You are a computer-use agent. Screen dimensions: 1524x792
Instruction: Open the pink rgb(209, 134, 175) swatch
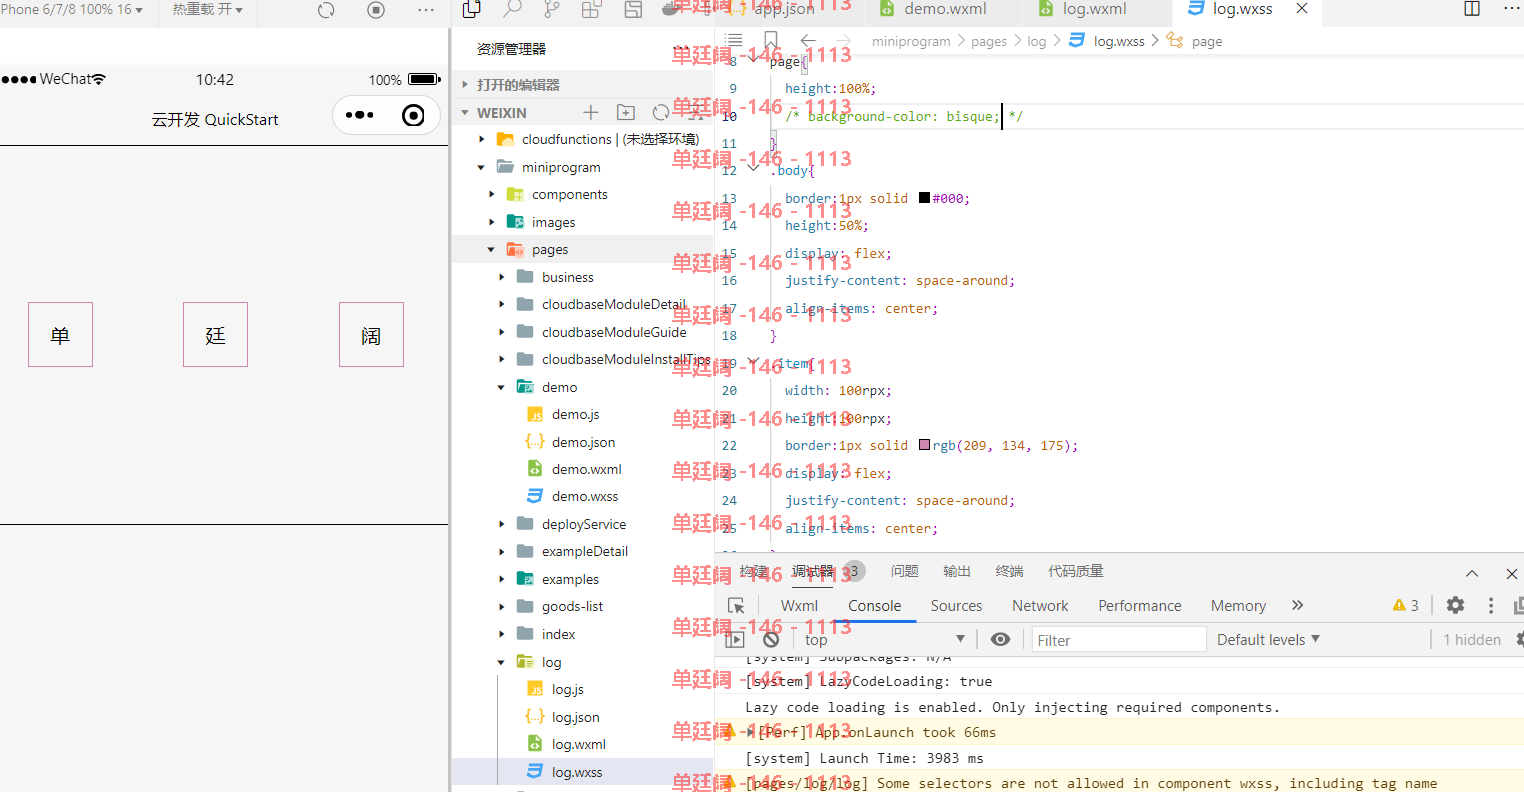[924, 445]
